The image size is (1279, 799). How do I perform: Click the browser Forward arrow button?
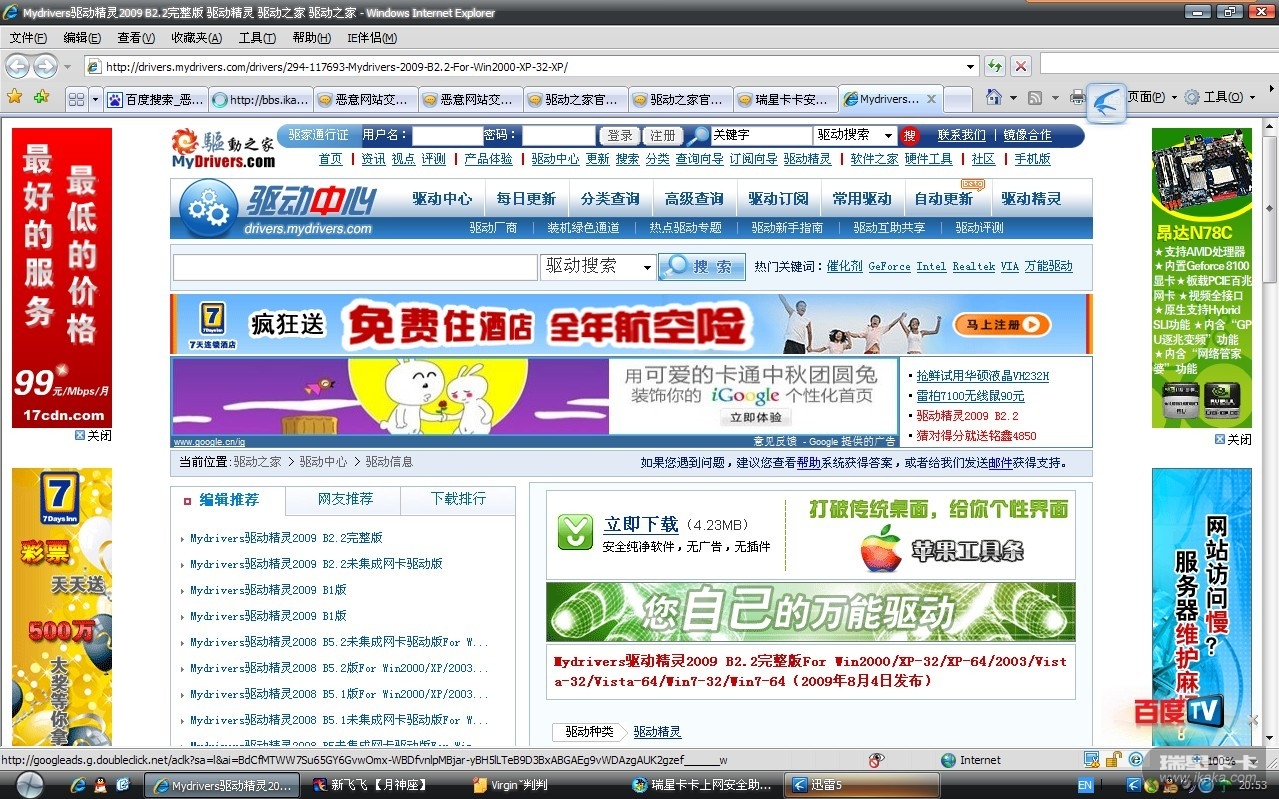[45, 66]
